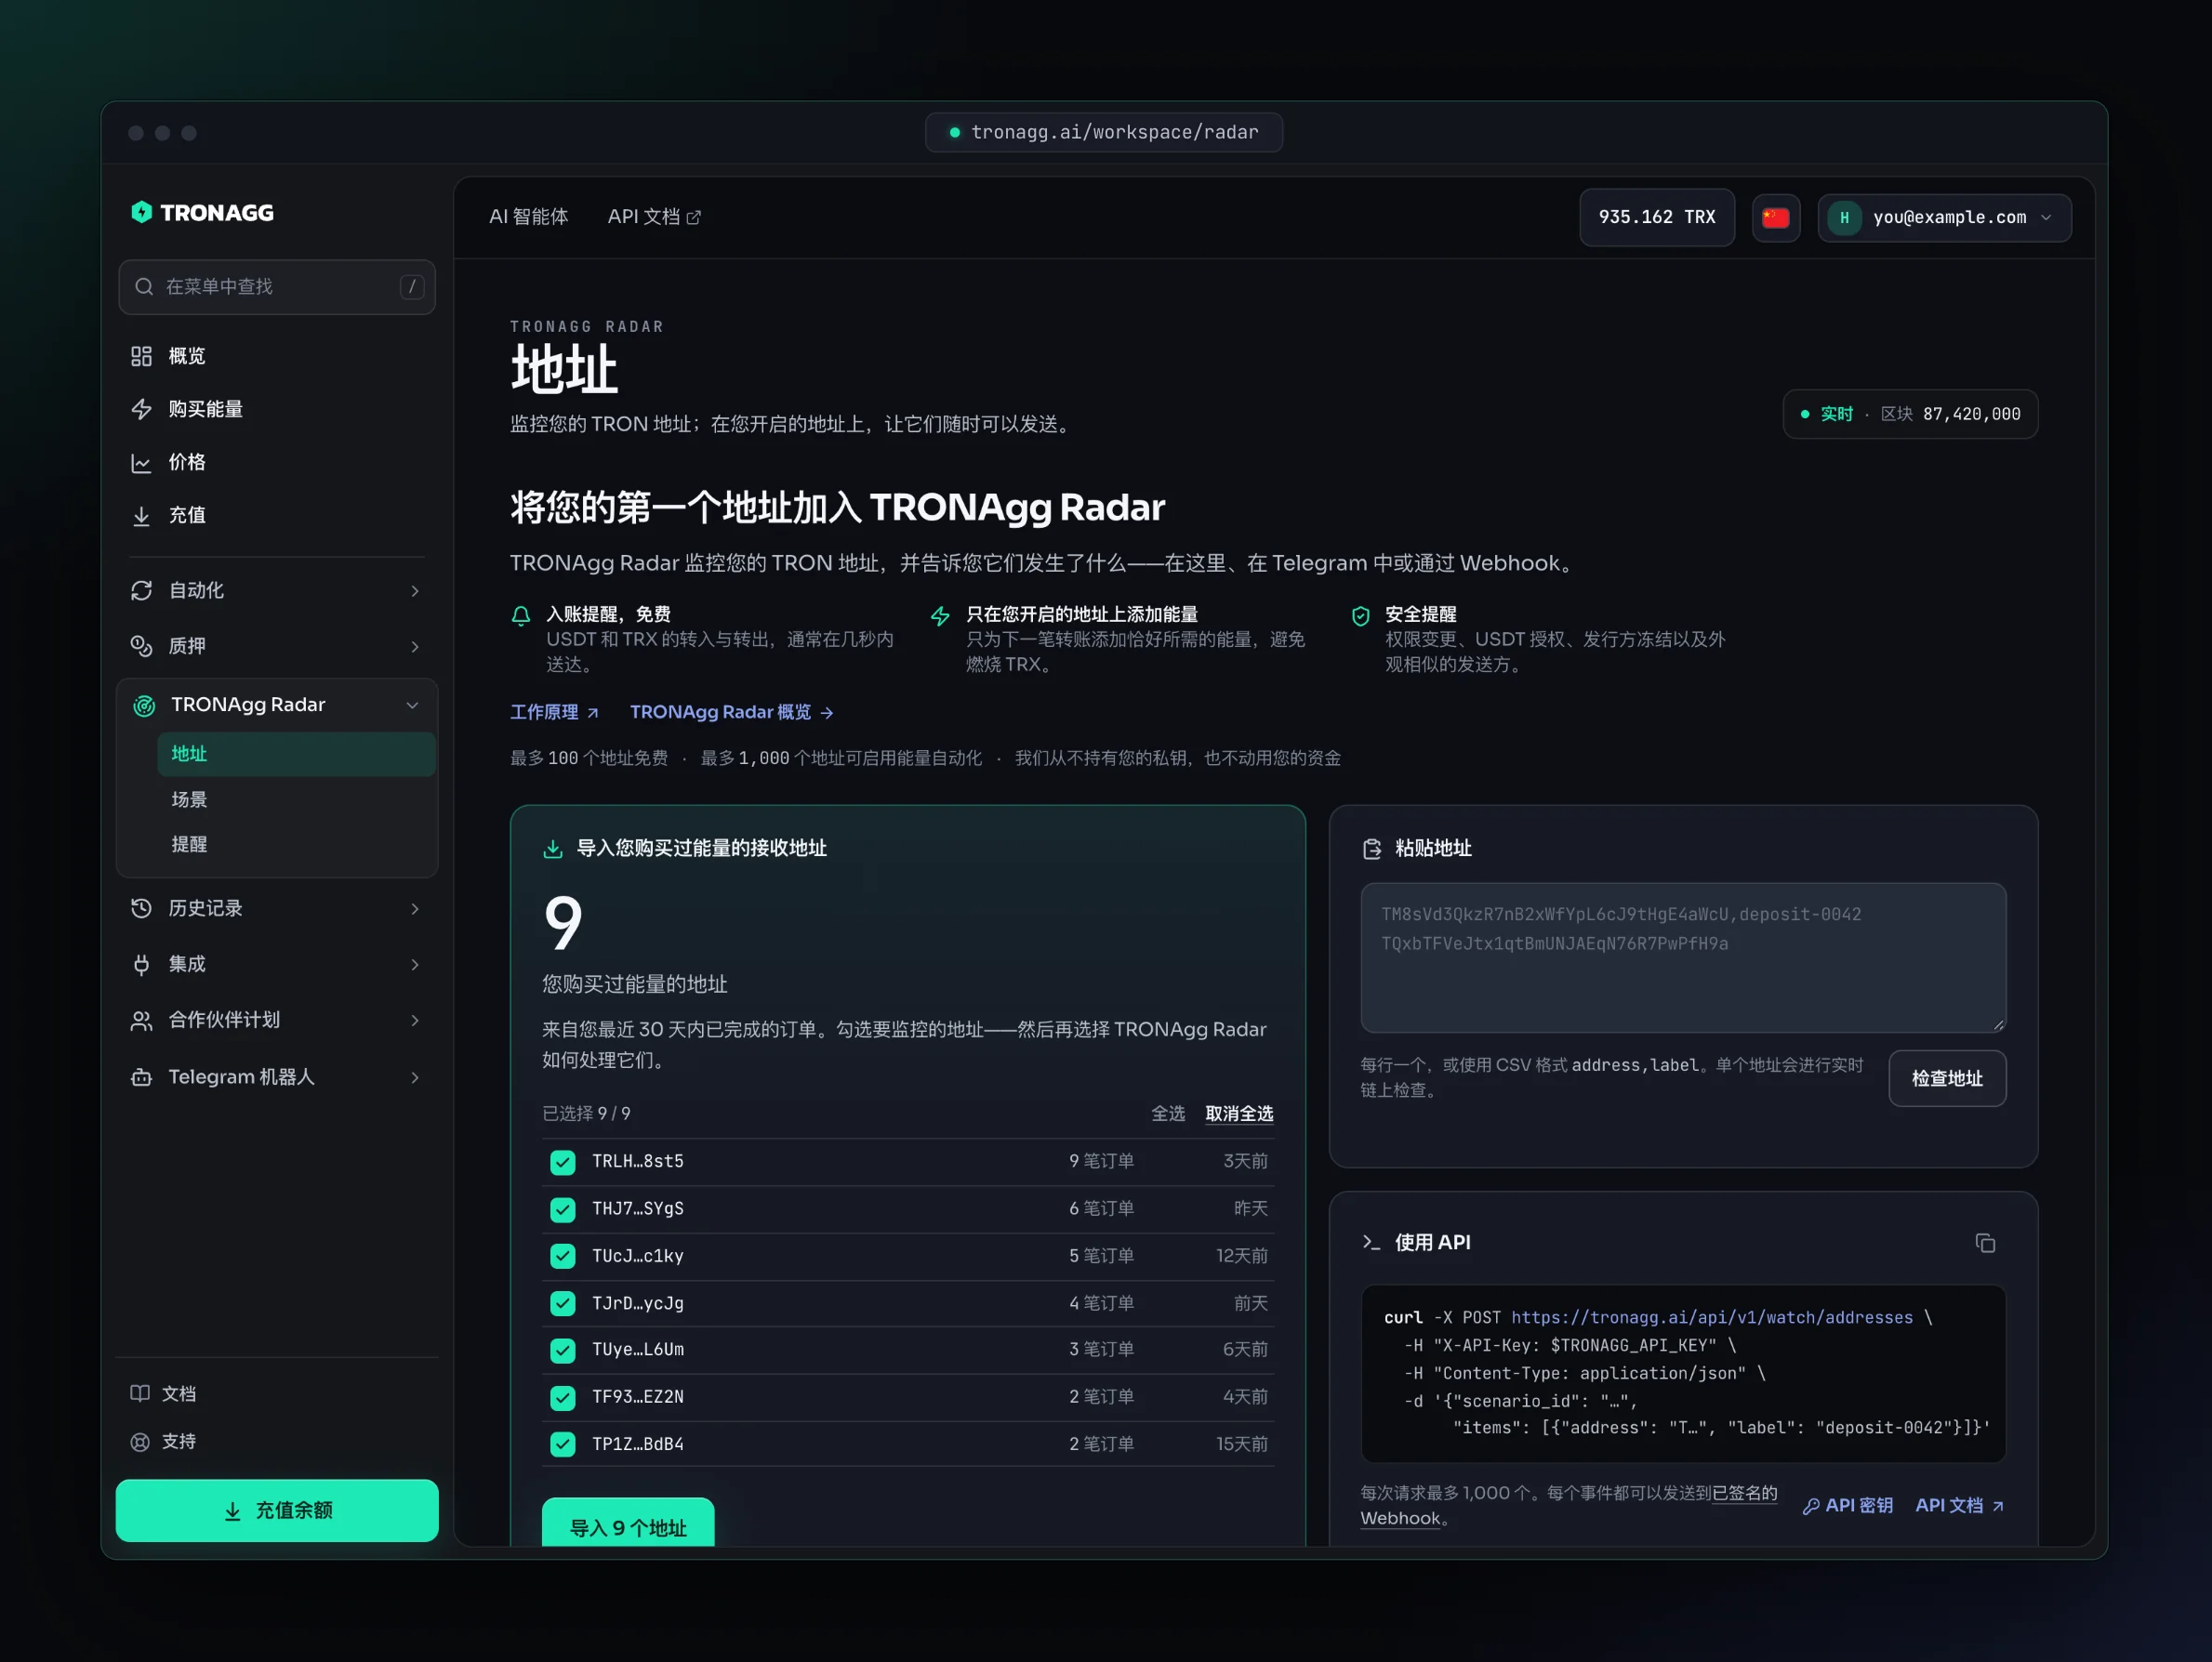Viewport: 2212px width, 1662px height.
Task: Uncheck address TUcJ…c1ky
Action: click(563, 1256)
